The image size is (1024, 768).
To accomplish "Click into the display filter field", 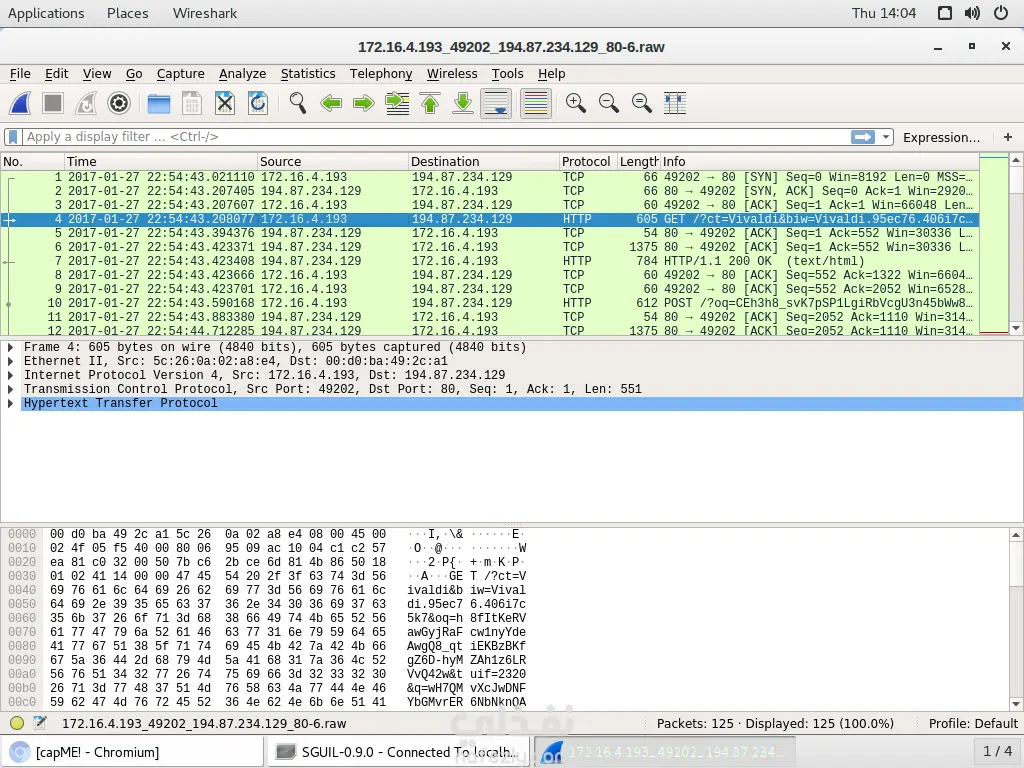I will point(436,137).
